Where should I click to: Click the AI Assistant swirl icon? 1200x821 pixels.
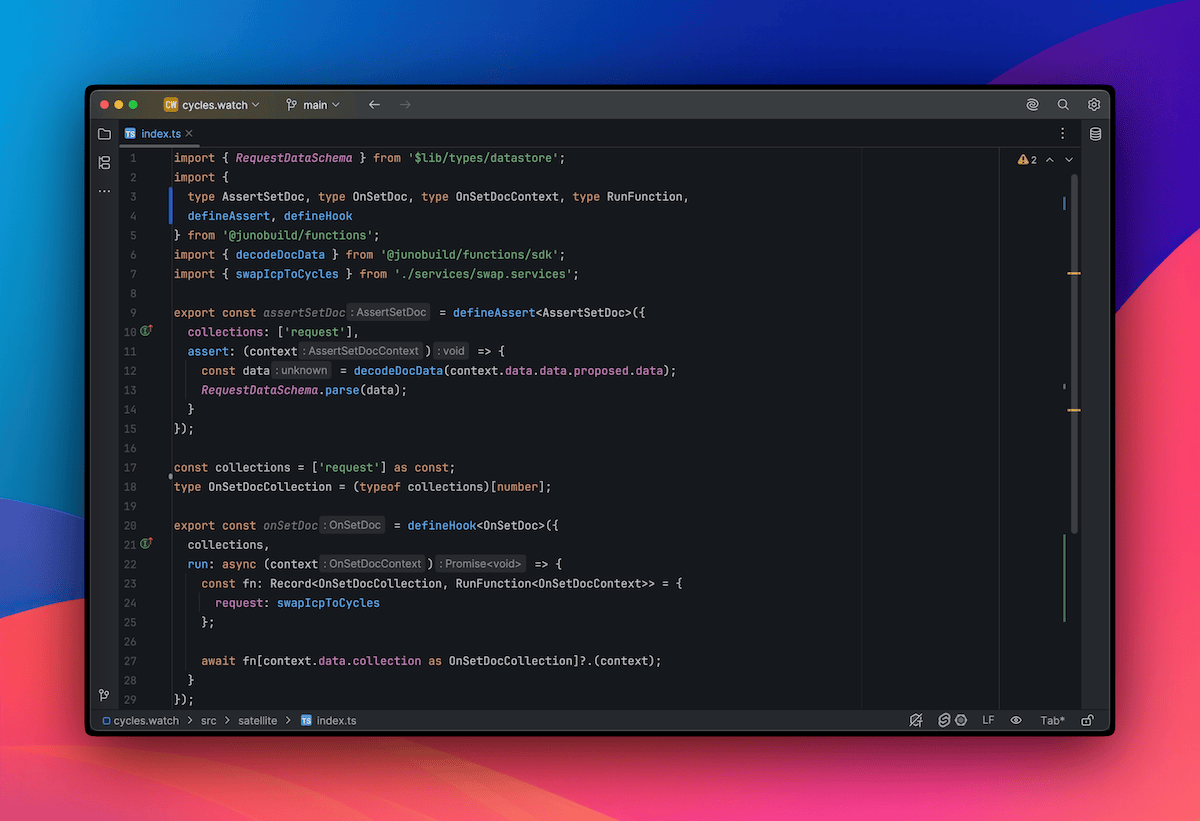pos(1032,105)
